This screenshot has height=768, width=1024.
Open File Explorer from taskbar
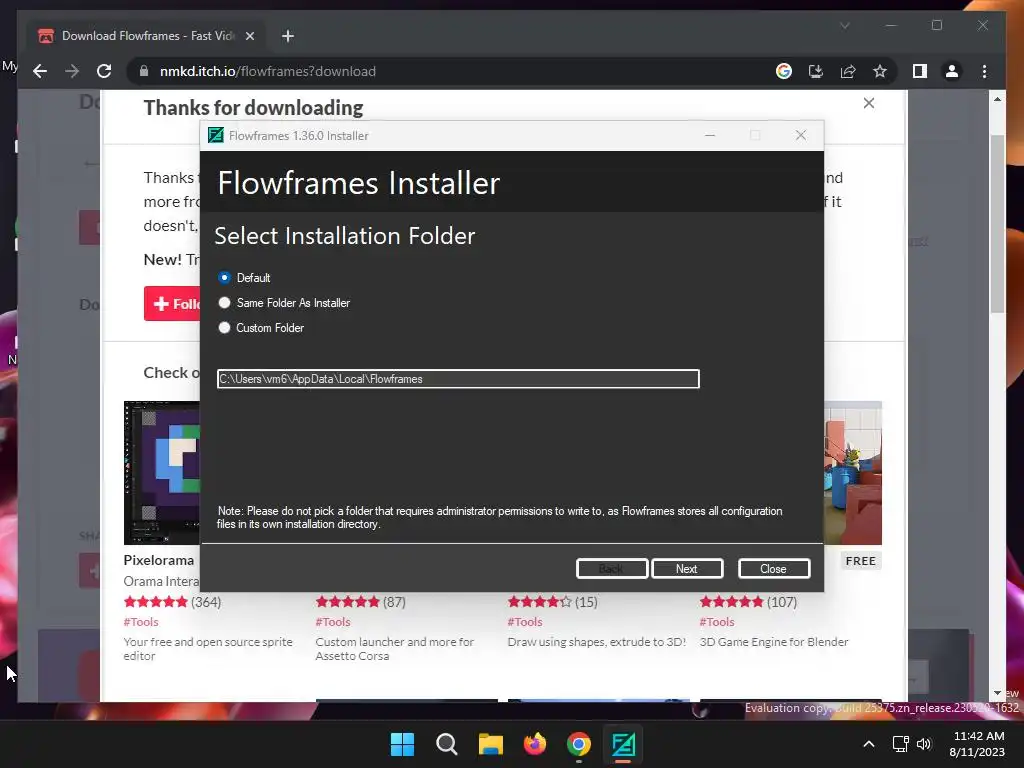point(490,744)
